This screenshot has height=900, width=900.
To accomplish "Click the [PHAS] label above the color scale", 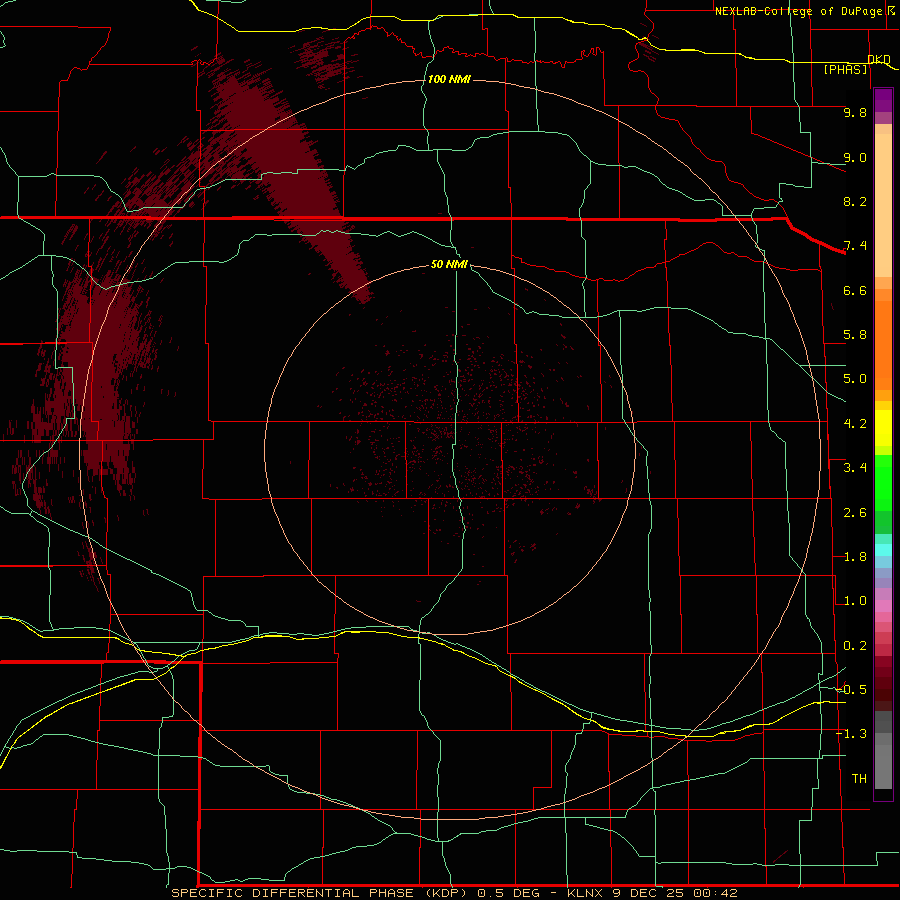I will pyautogui.click(x=845, y=69).
